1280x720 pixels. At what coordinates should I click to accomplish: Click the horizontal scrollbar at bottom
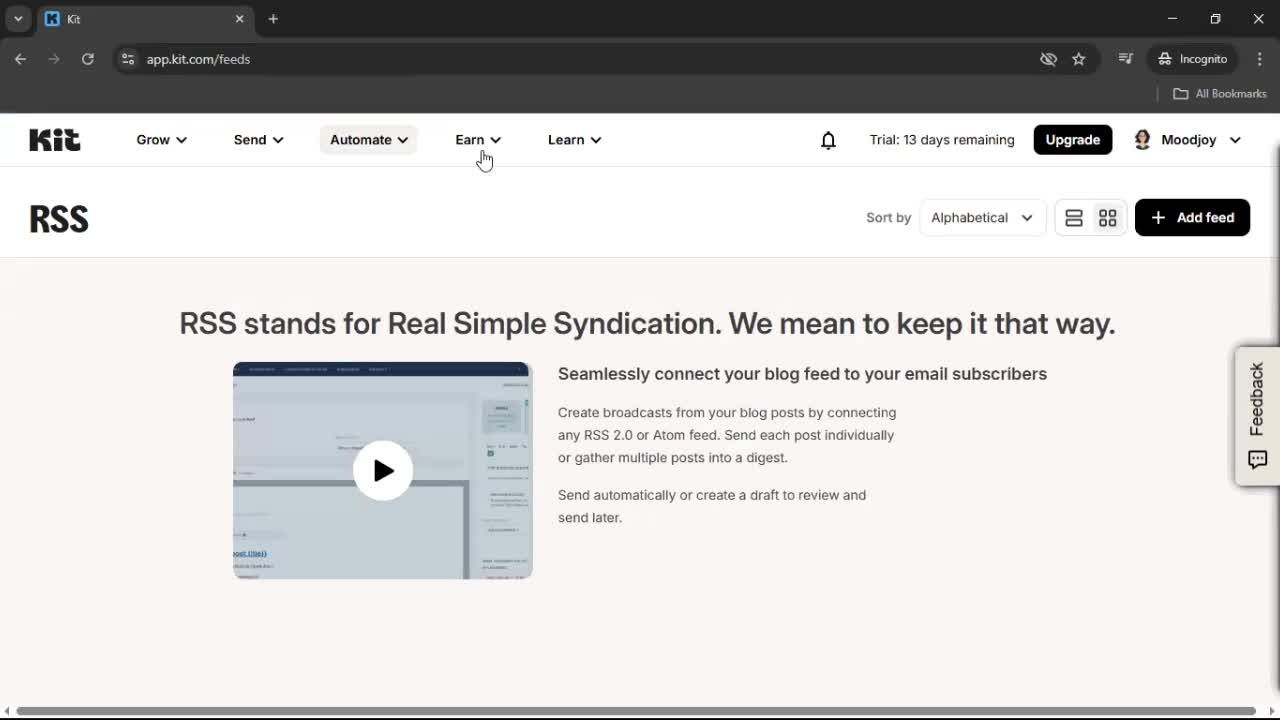tap(635, 711)
